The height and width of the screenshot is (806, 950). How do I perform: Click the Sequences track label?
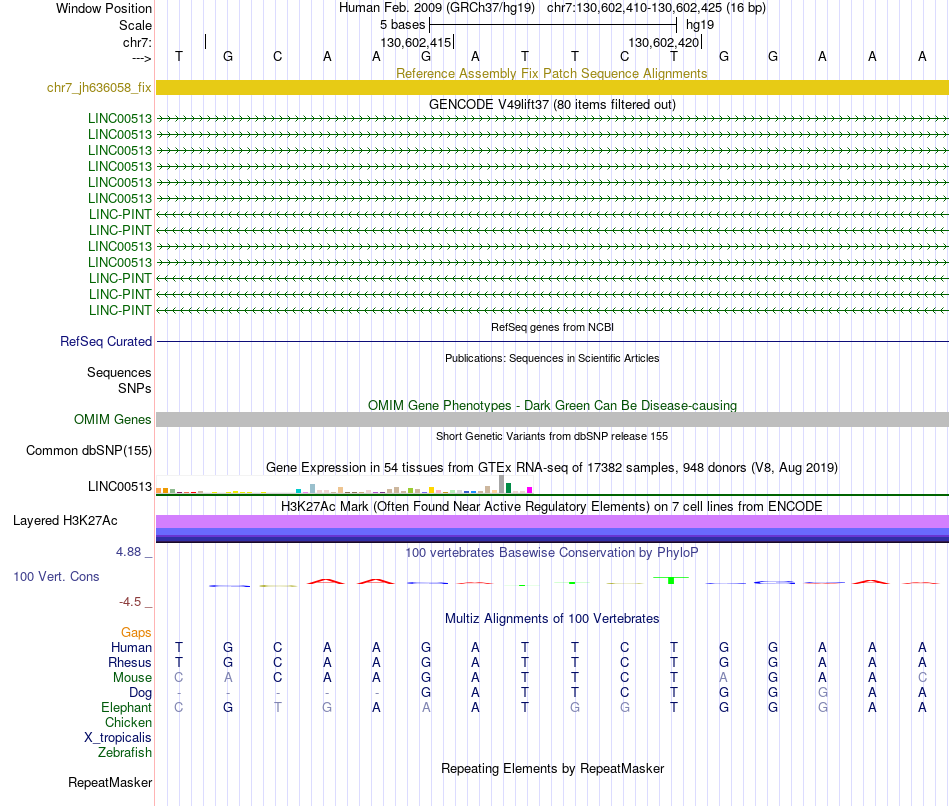tap(119, 372)
